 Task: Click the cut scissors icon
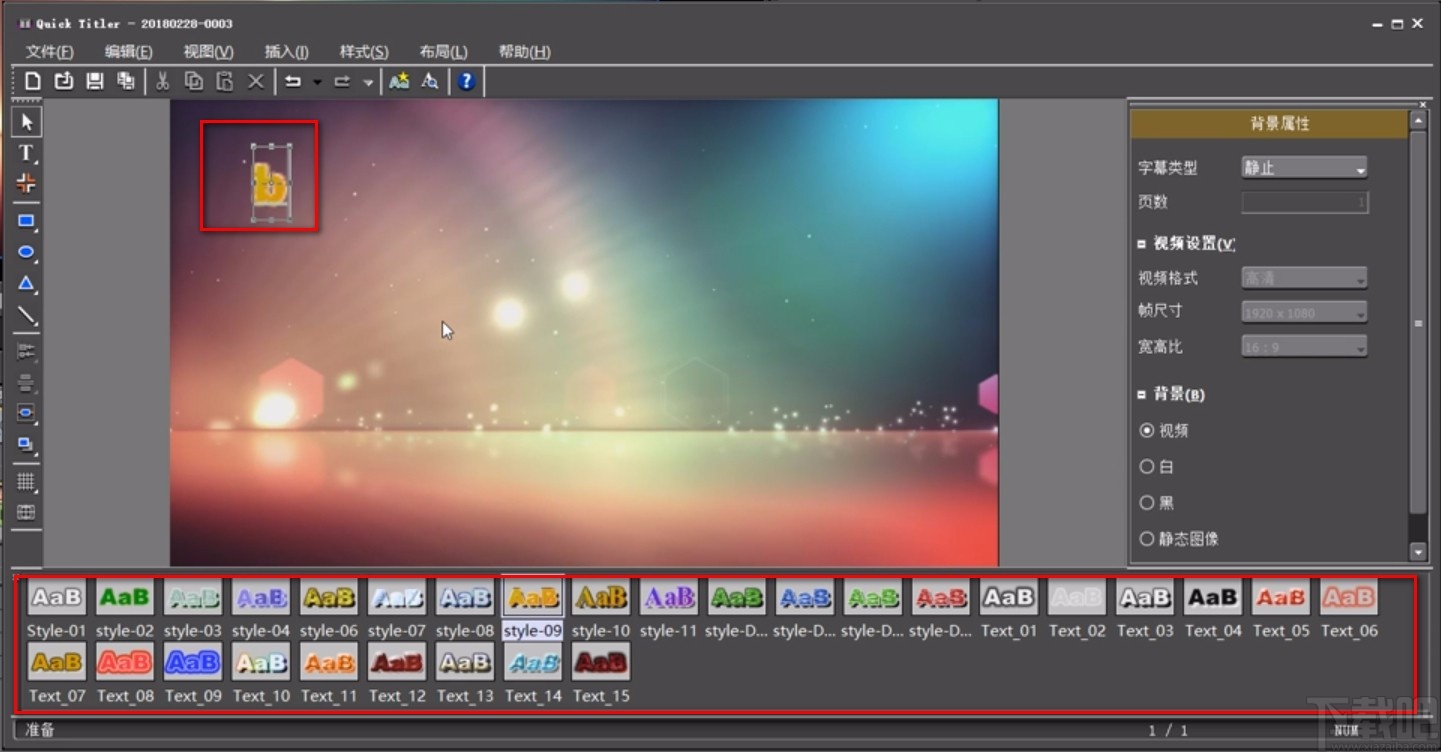pyautogui.click(x=162, y=82)
